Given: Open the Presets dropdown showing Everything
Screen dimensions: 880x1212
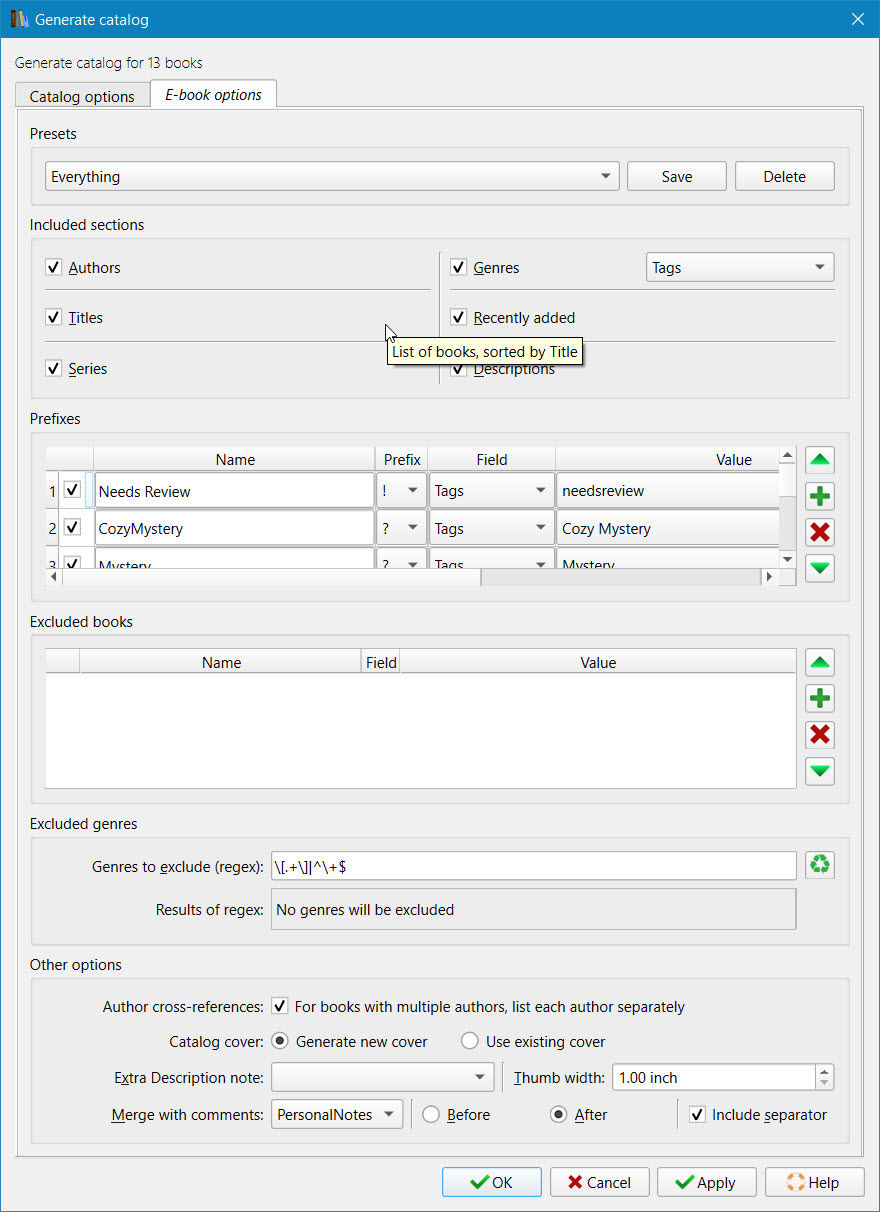Looking at the screenshot, I should [x=332, y=177].
